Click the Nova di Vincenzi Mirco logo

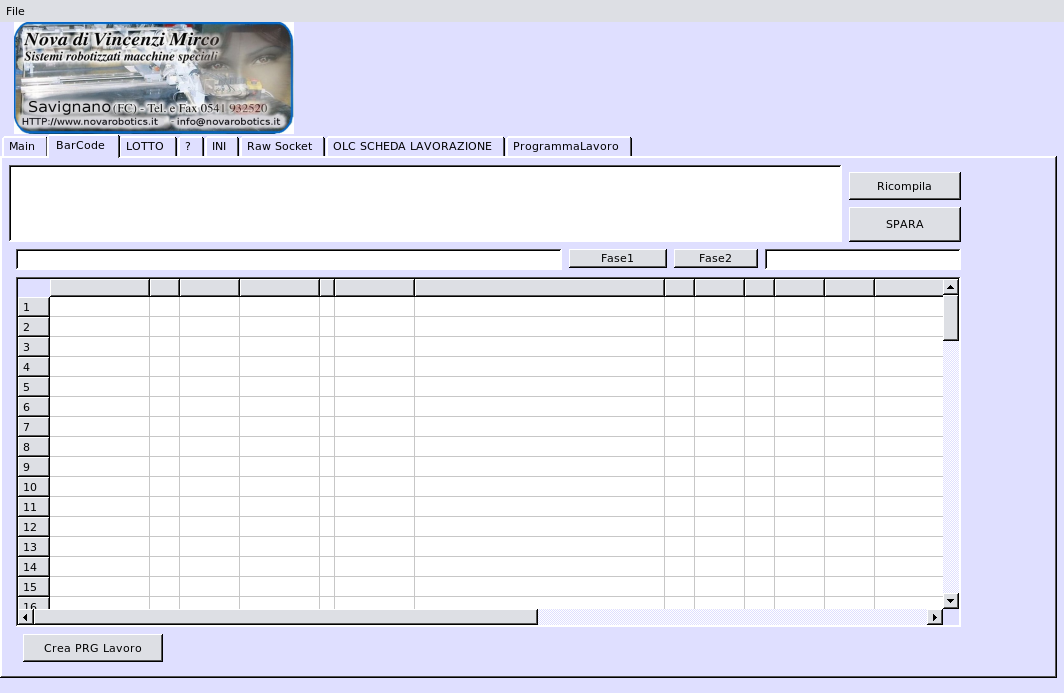[154, 78]
